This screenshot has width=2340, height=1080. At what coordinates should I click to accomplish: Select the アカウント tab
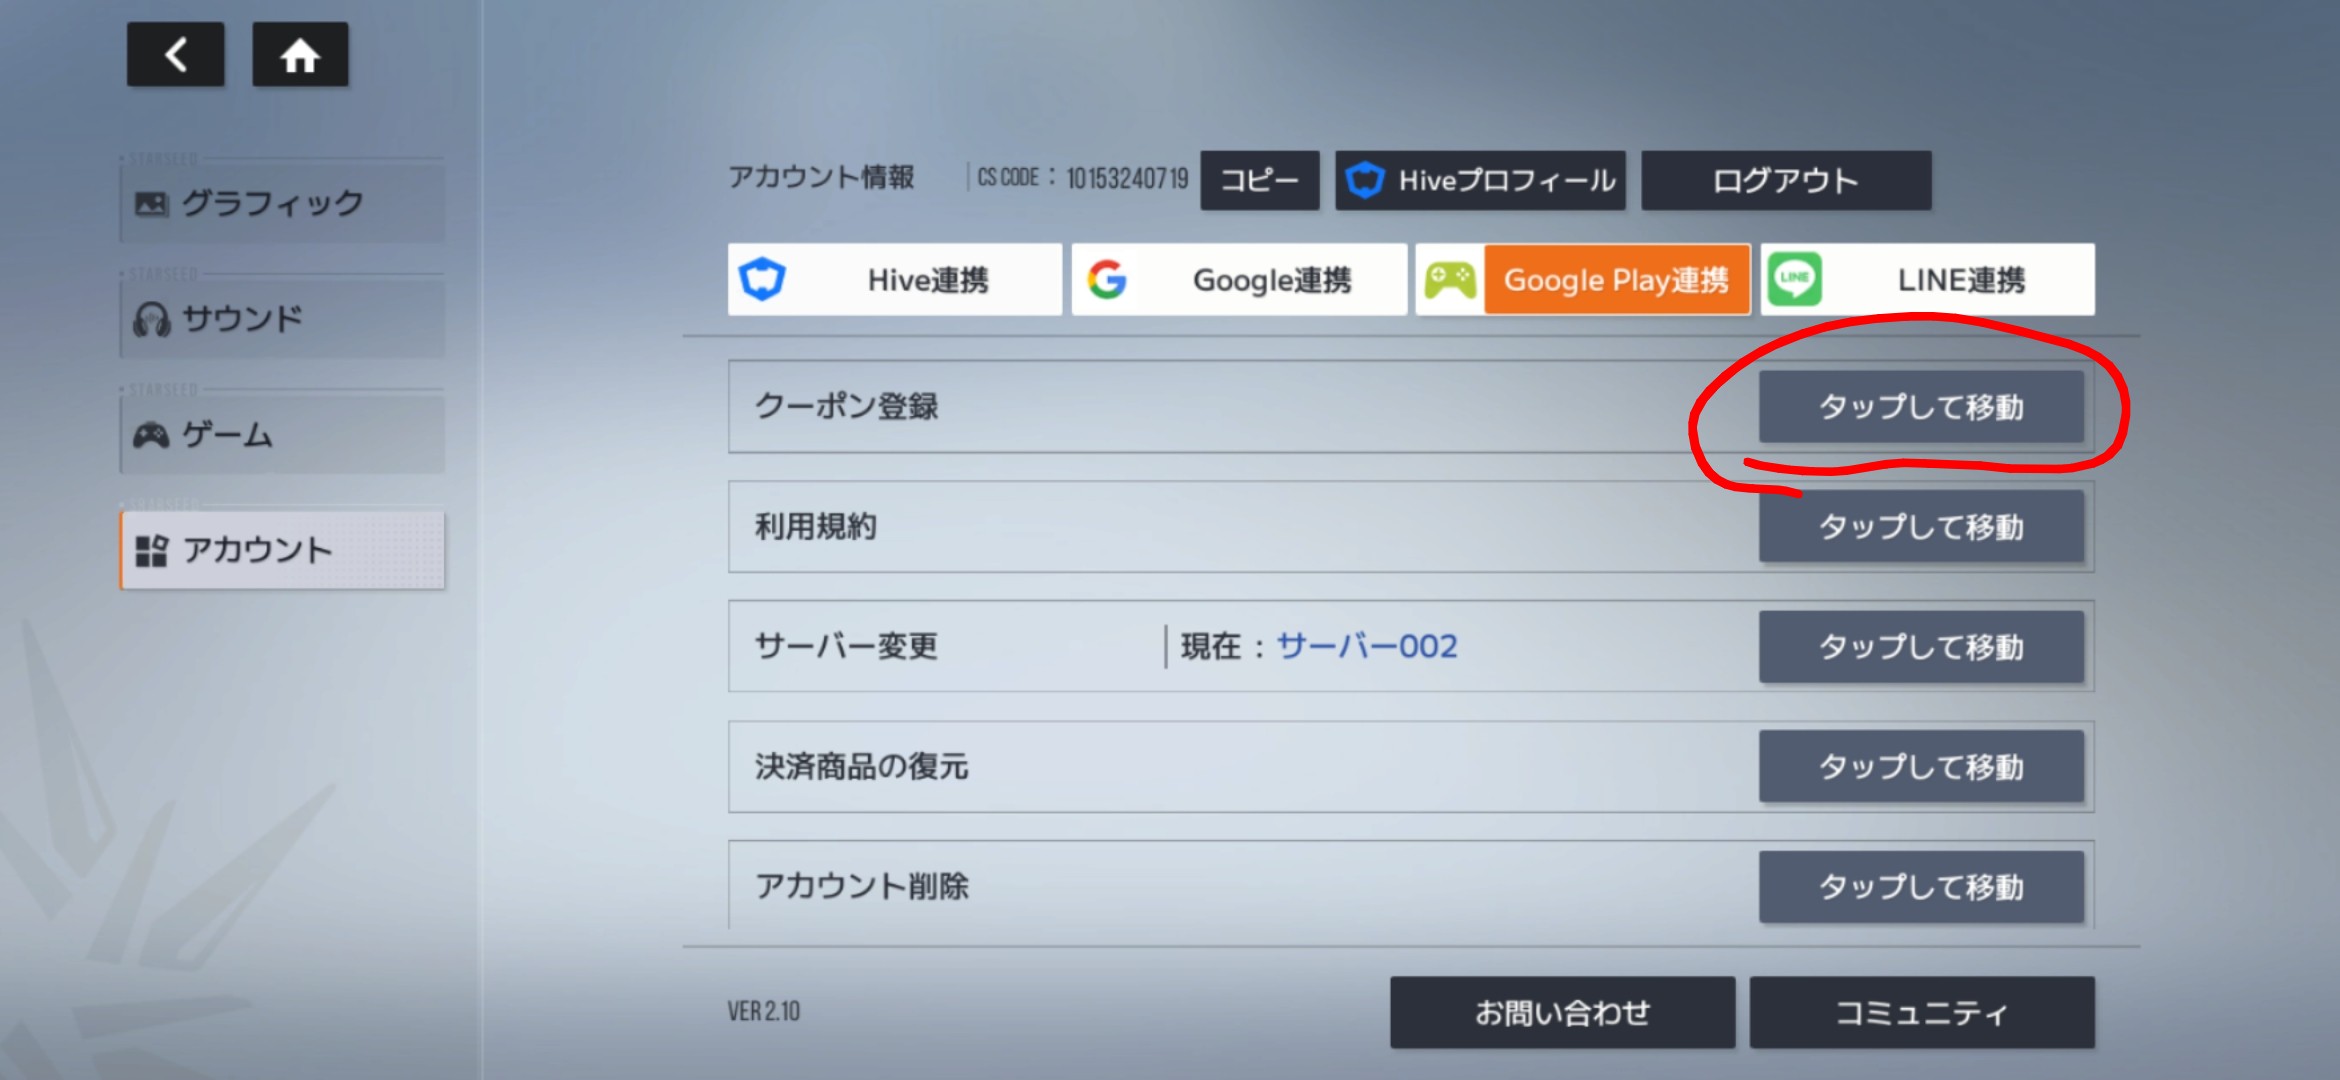tap(282, 550)
